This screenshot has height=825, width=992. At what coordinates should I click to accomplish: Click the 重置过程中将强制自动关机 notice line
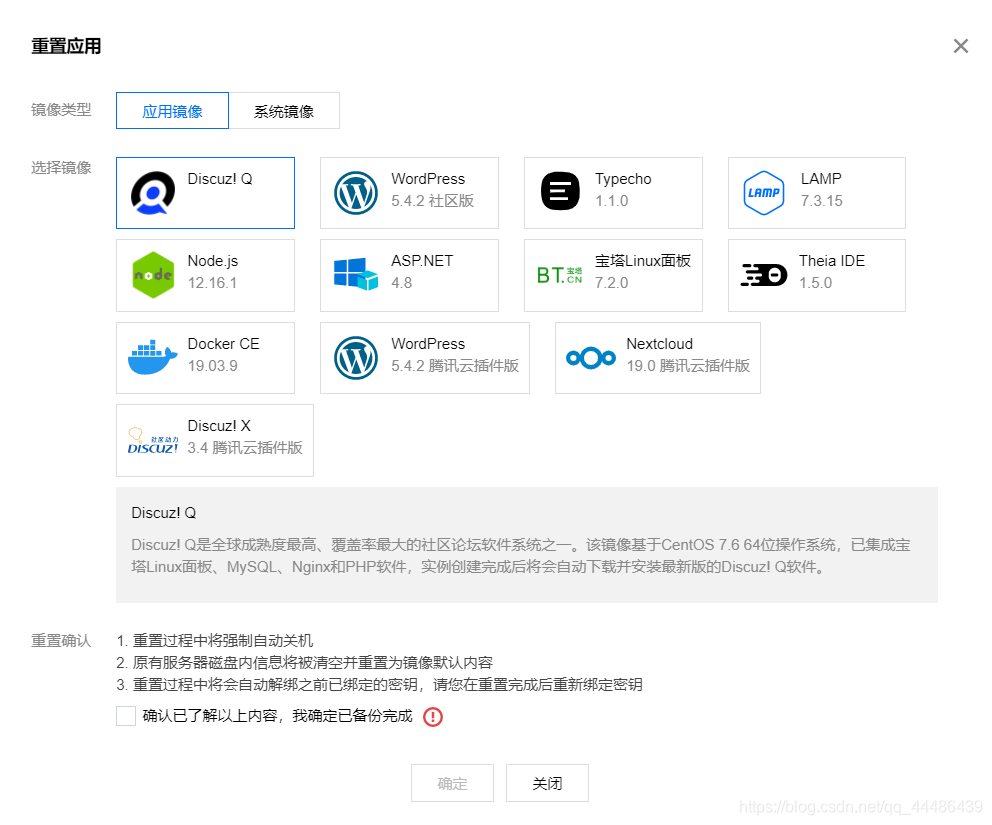(x=215, y=641)
